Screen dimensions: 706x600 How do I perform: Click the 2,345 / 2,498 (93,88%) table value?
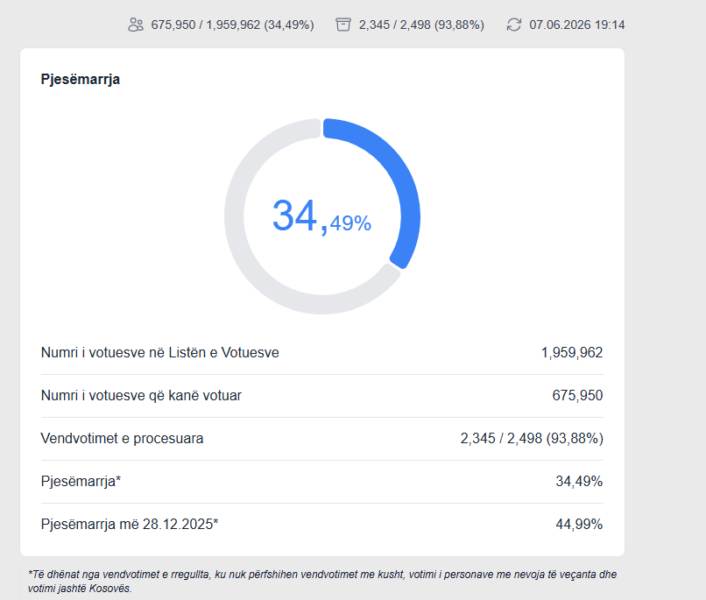pyautogui.click(x=532, y=438)
